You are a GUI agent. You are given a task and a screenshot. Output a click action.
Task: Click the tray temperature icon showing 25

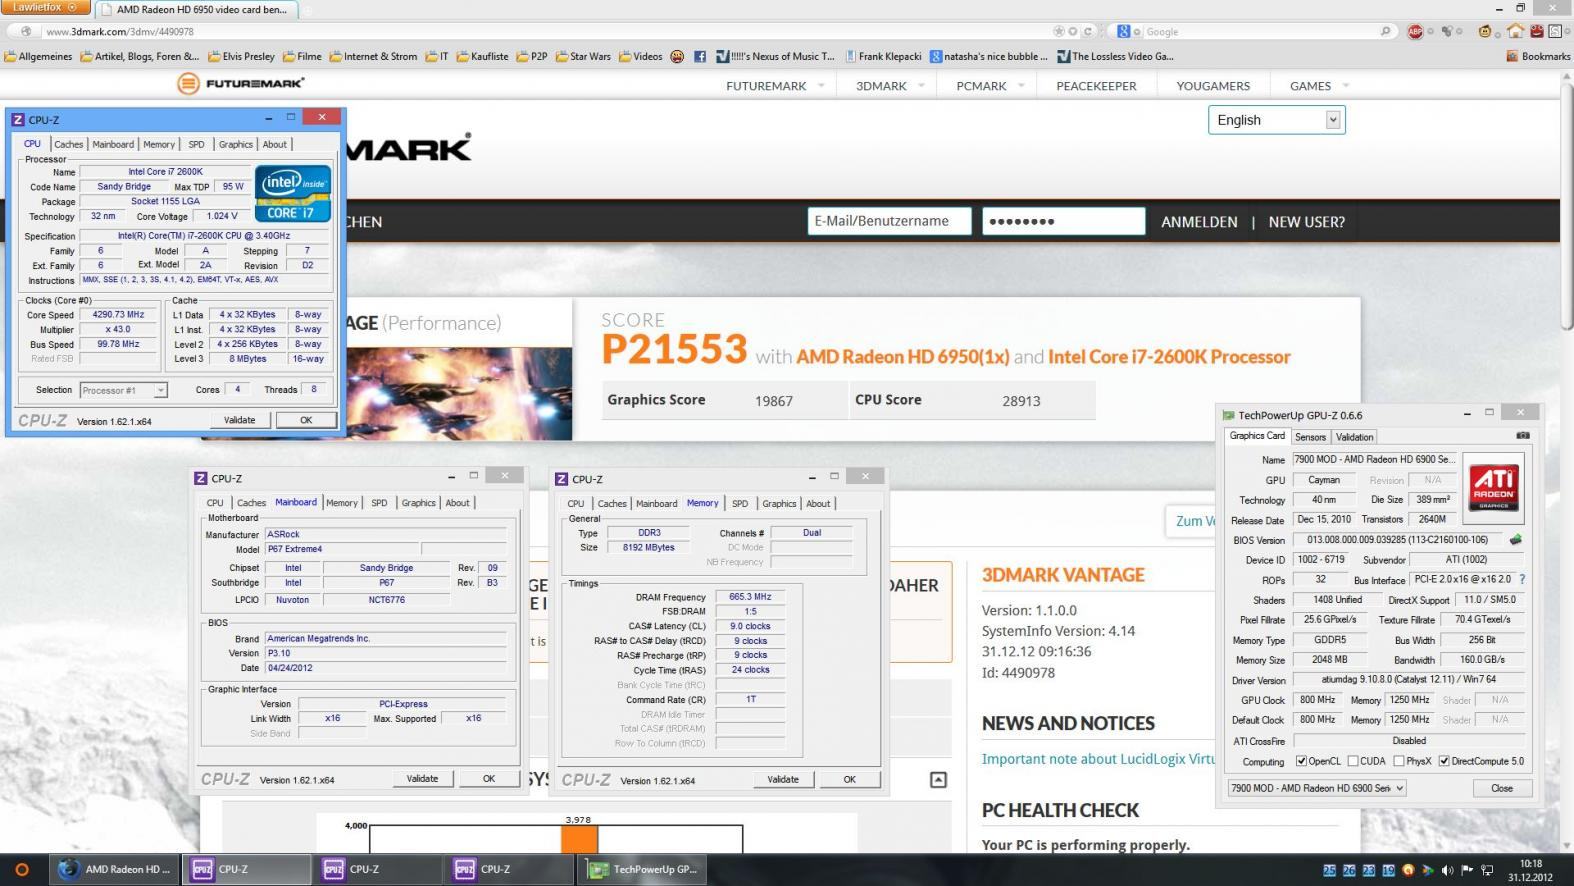tap(1329, 871)
